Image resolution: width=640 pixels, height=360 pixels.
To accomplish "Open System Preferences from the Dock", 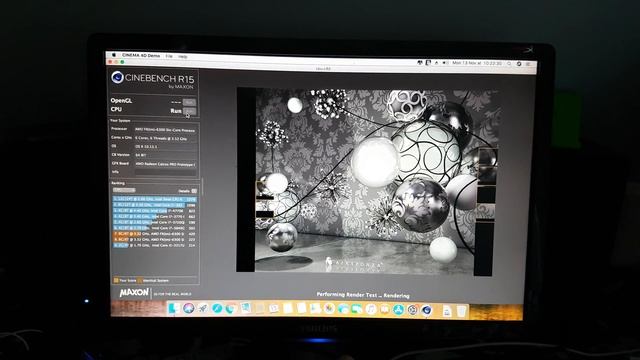I will (x=412, y=310).
